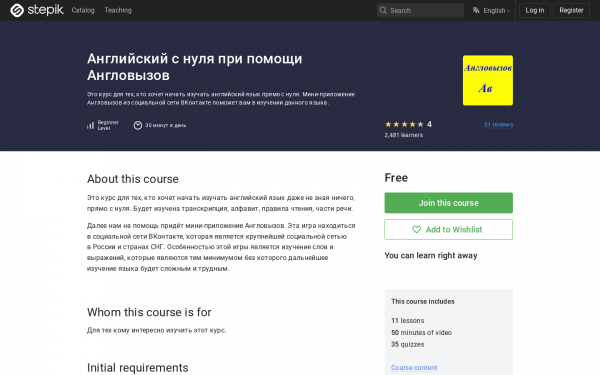Click the five-star rating
This screenshot has height=375, width=600.
tap(404, 124)
